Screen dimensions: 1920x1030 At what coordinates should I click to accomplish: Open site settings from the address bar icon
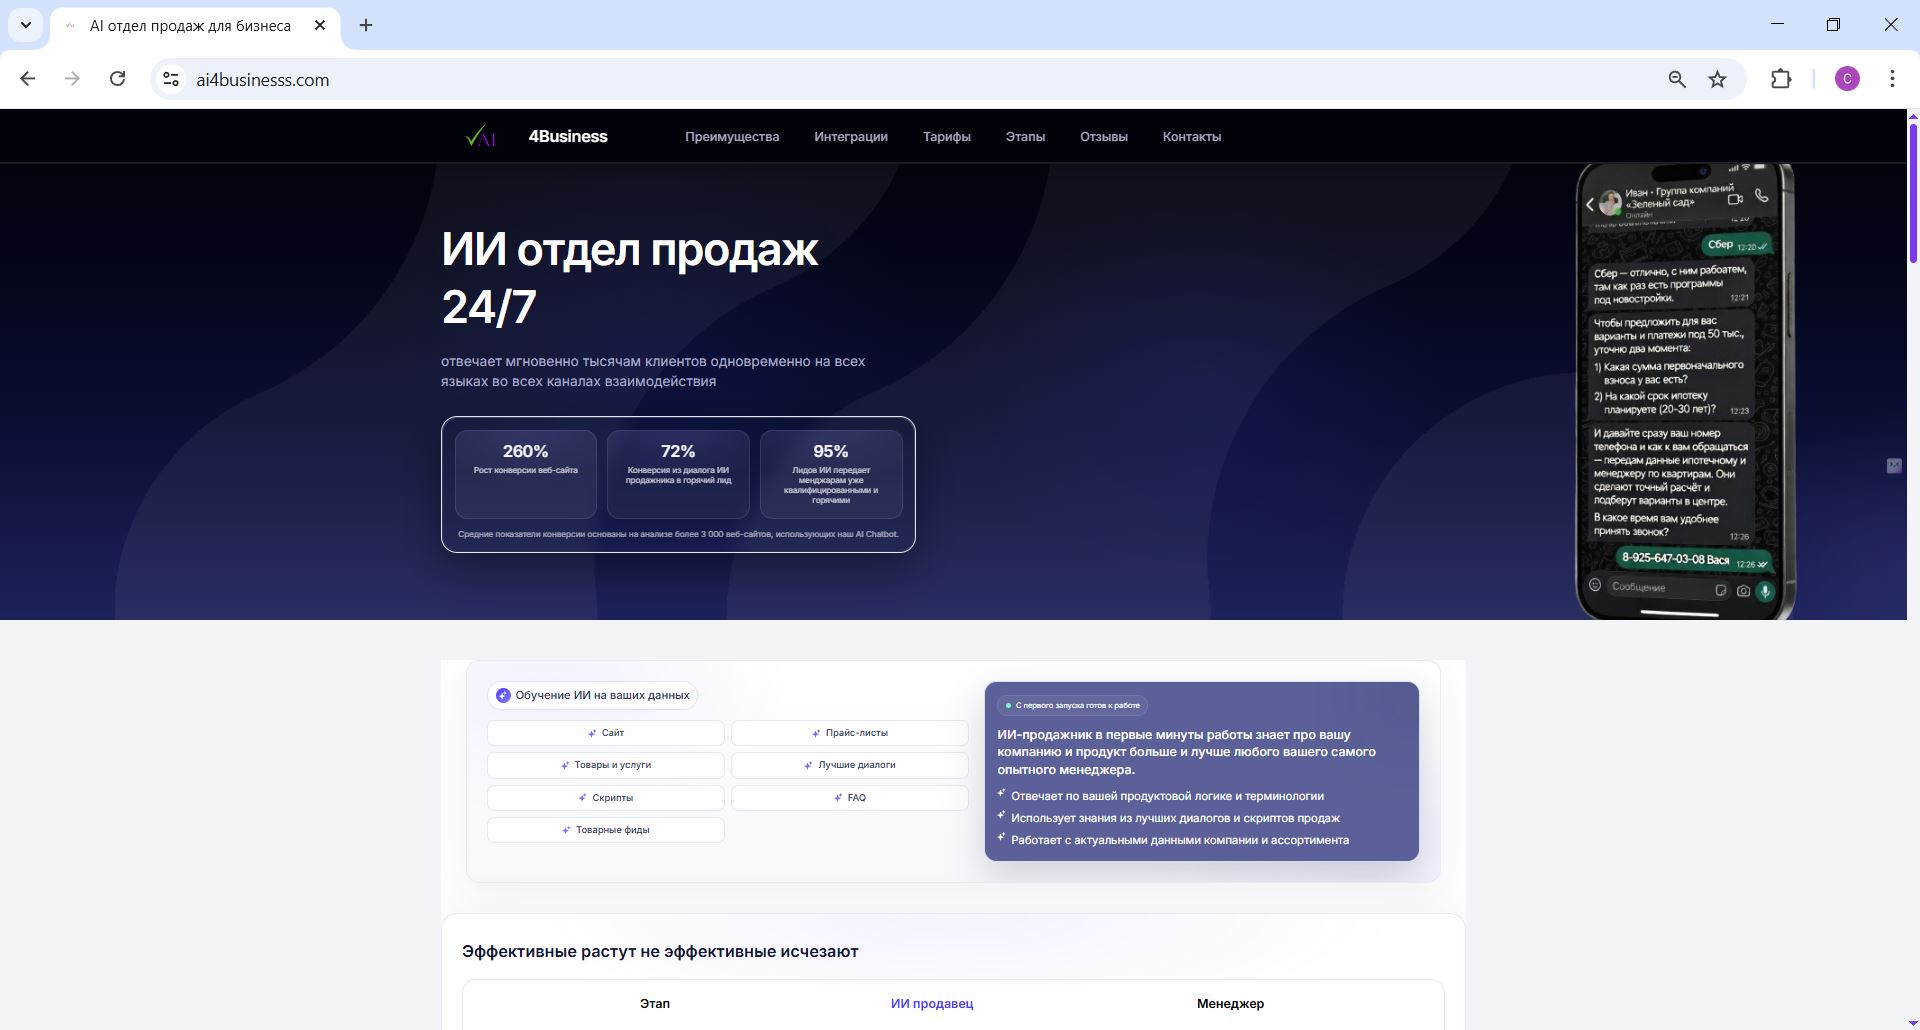pos(169,79)
